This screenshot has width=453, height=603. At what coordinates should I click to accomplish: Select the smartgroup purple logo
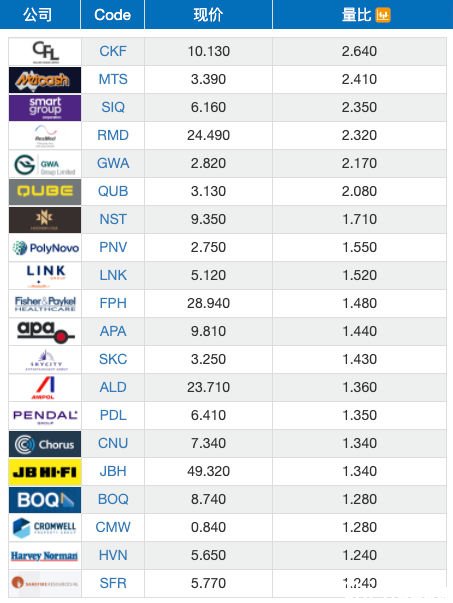[45, 108]
